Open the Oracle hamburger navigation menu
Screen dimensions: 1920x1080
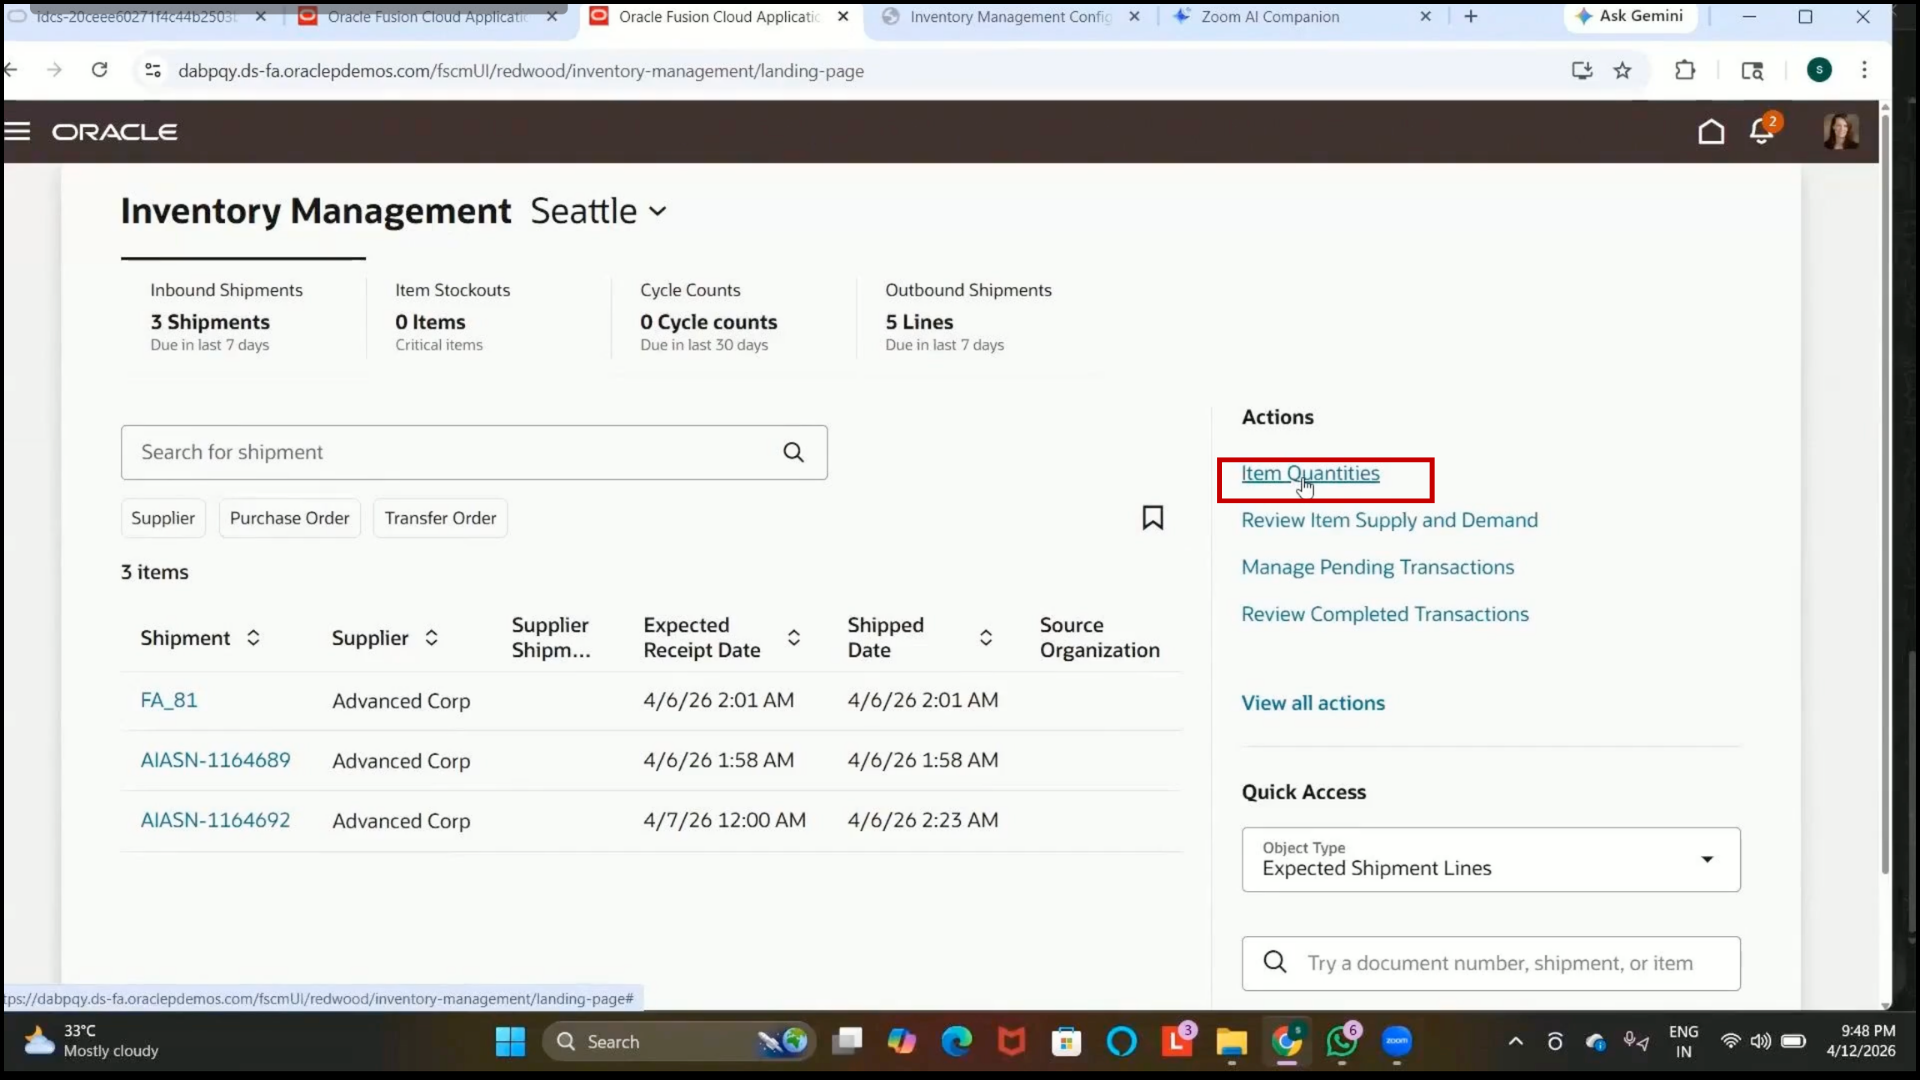17,131
